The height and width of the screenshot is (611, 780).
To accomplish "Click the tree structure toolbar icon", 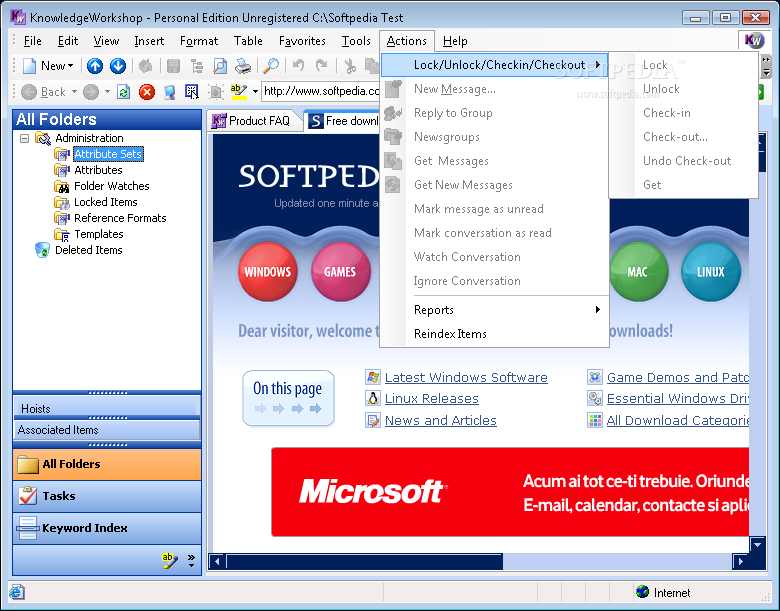I will click(197, 66).
